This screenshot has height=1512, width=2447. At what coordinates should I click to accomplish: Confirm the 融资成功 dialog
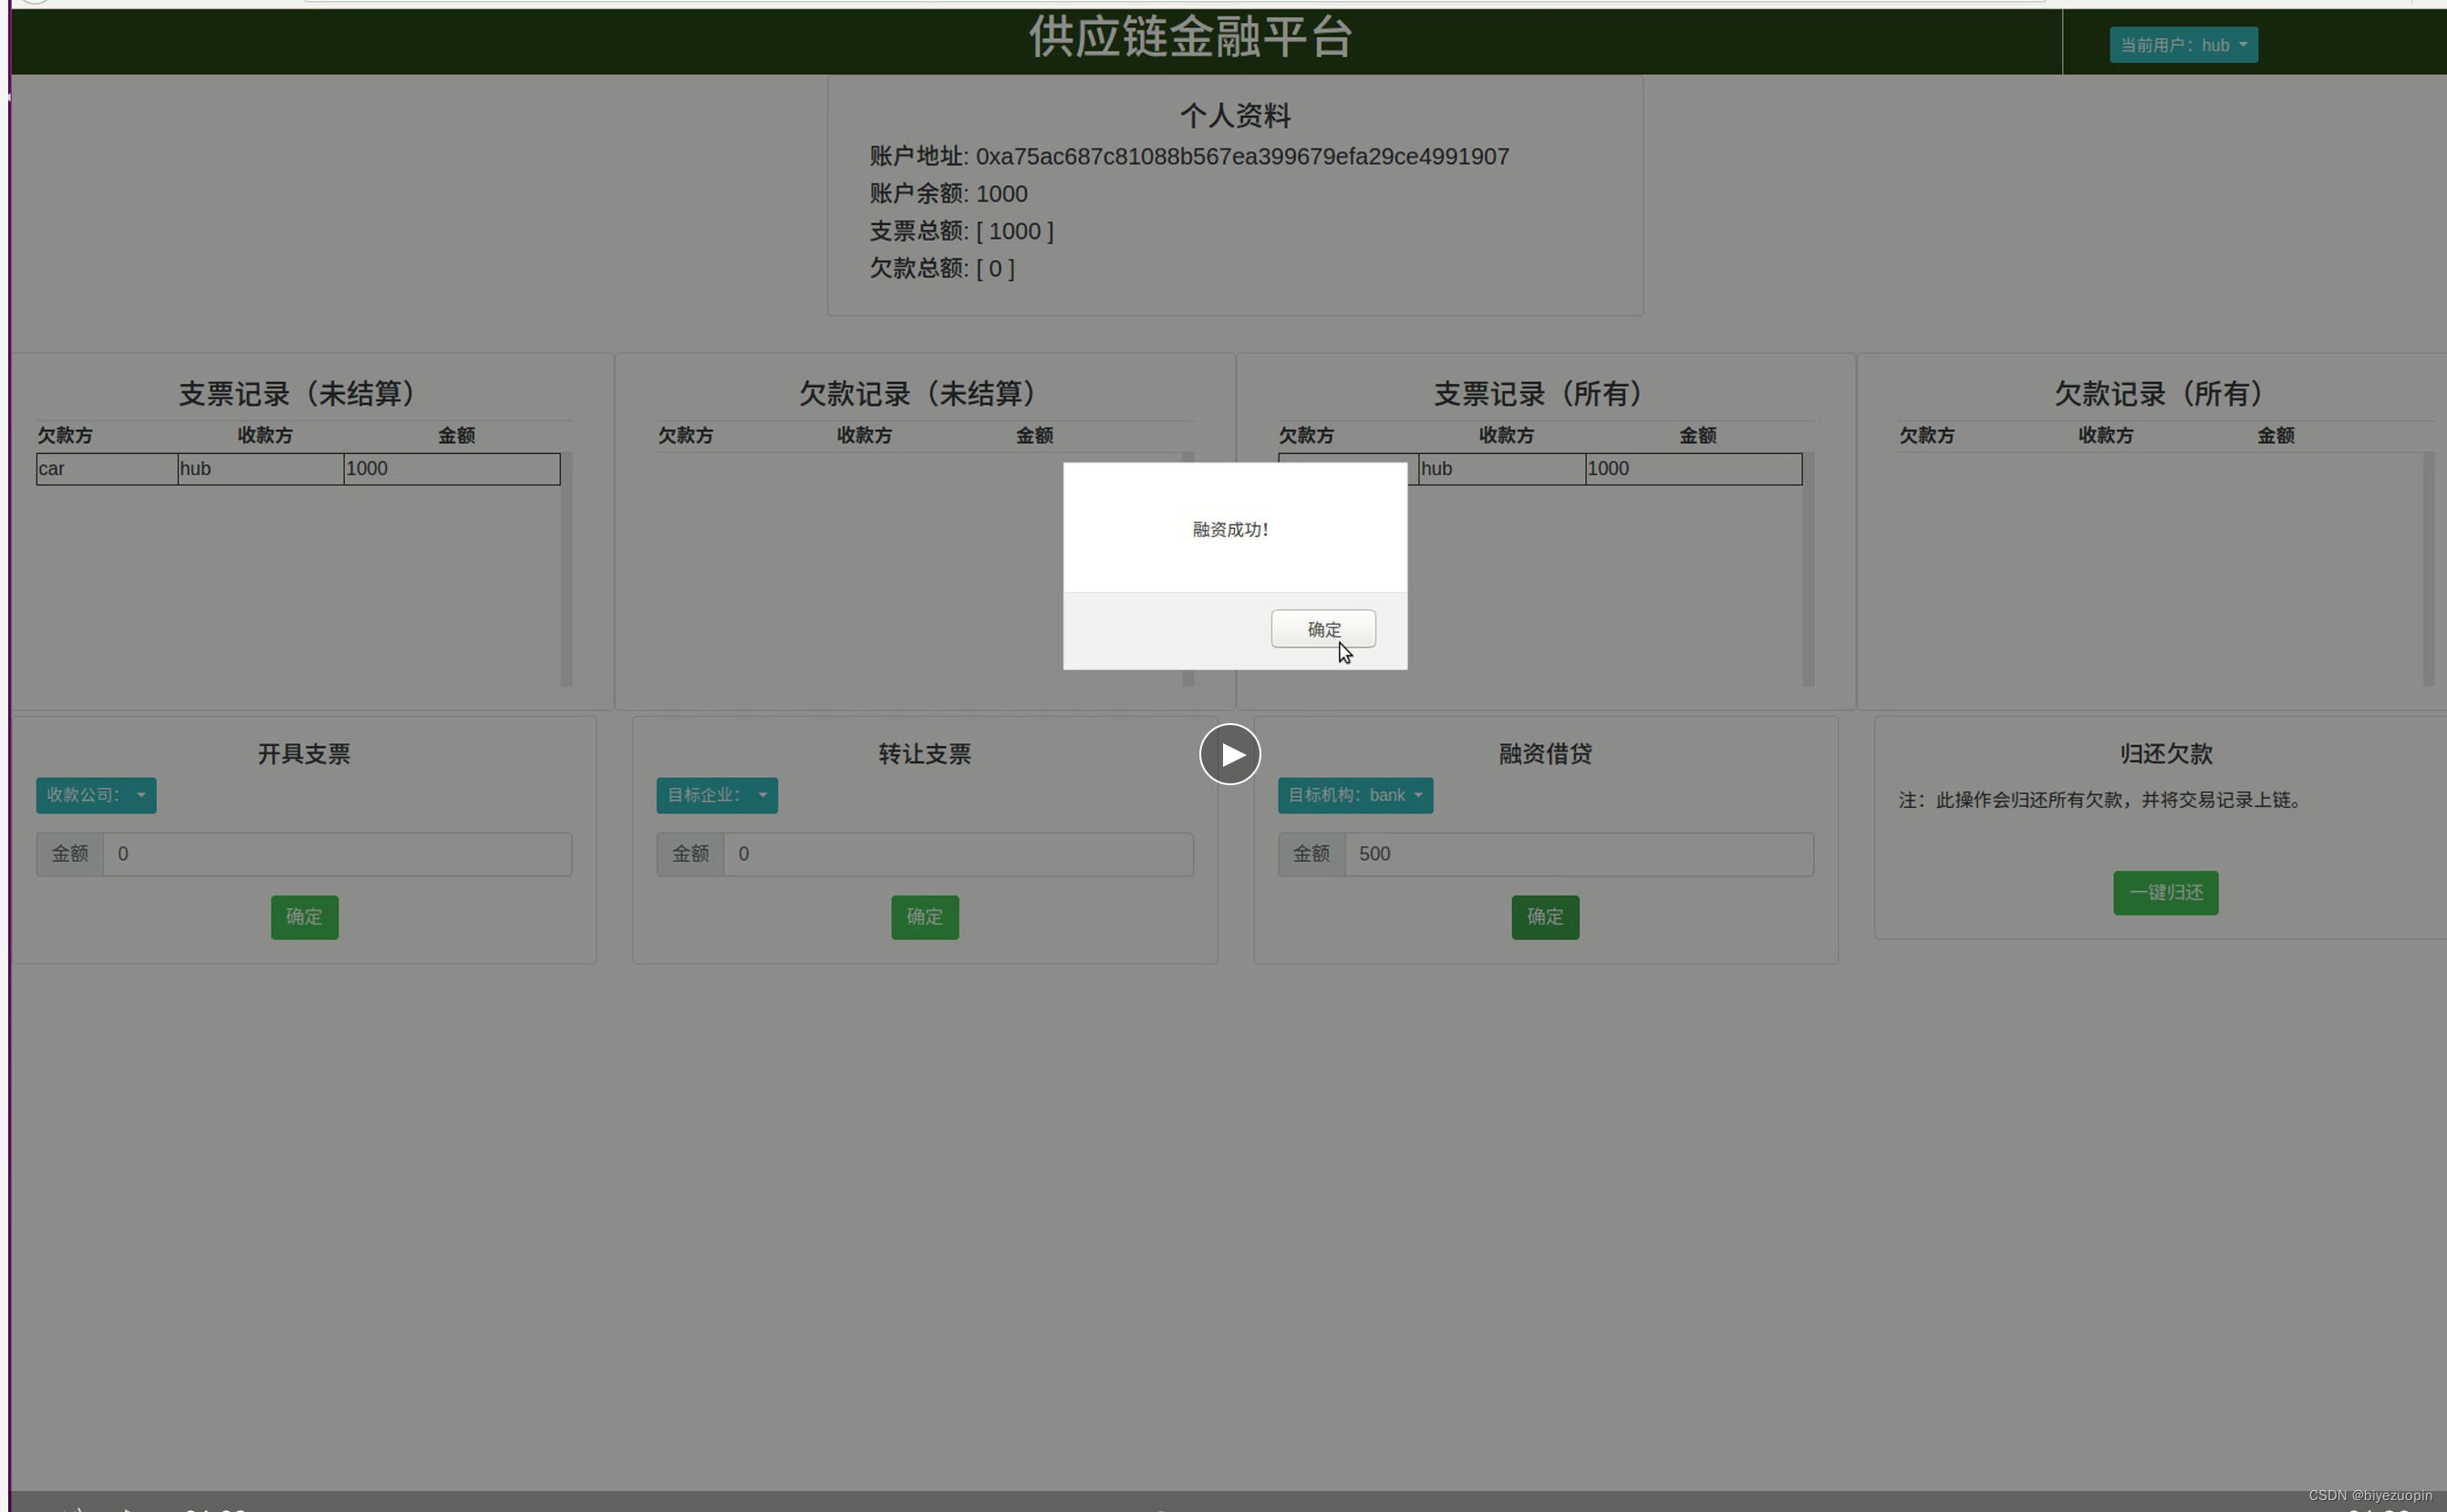1322,628
